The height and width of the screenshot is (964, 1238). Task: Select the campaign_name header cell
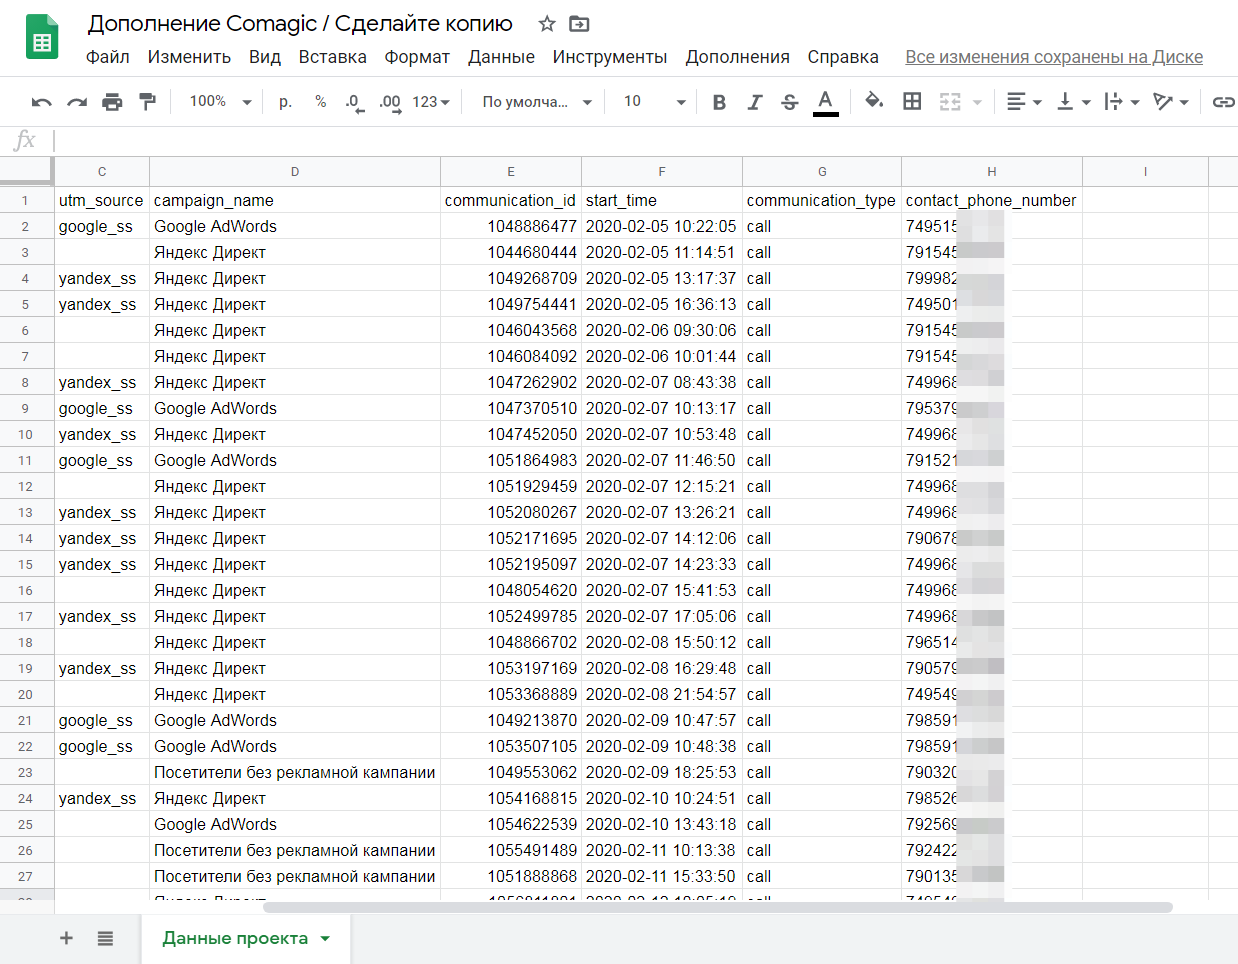(295, 200)
